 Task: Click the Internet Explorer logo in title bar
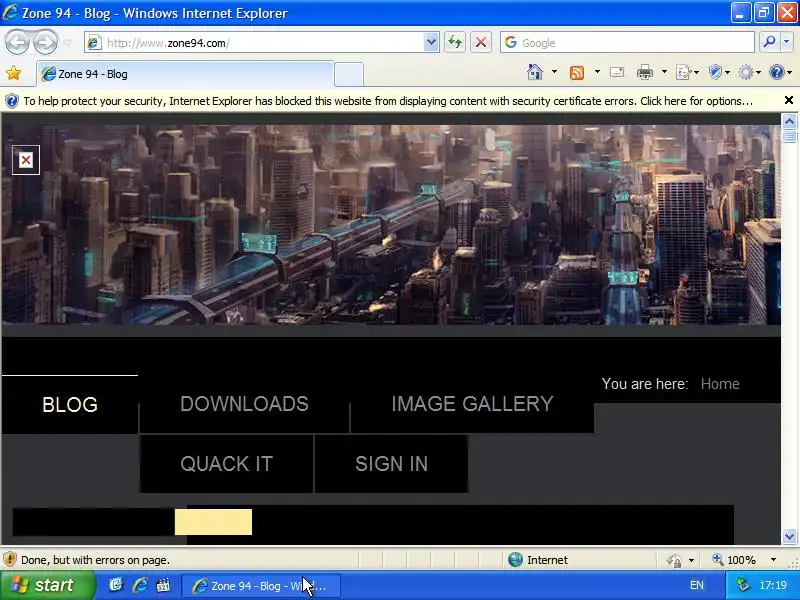[x=10, y=12]
